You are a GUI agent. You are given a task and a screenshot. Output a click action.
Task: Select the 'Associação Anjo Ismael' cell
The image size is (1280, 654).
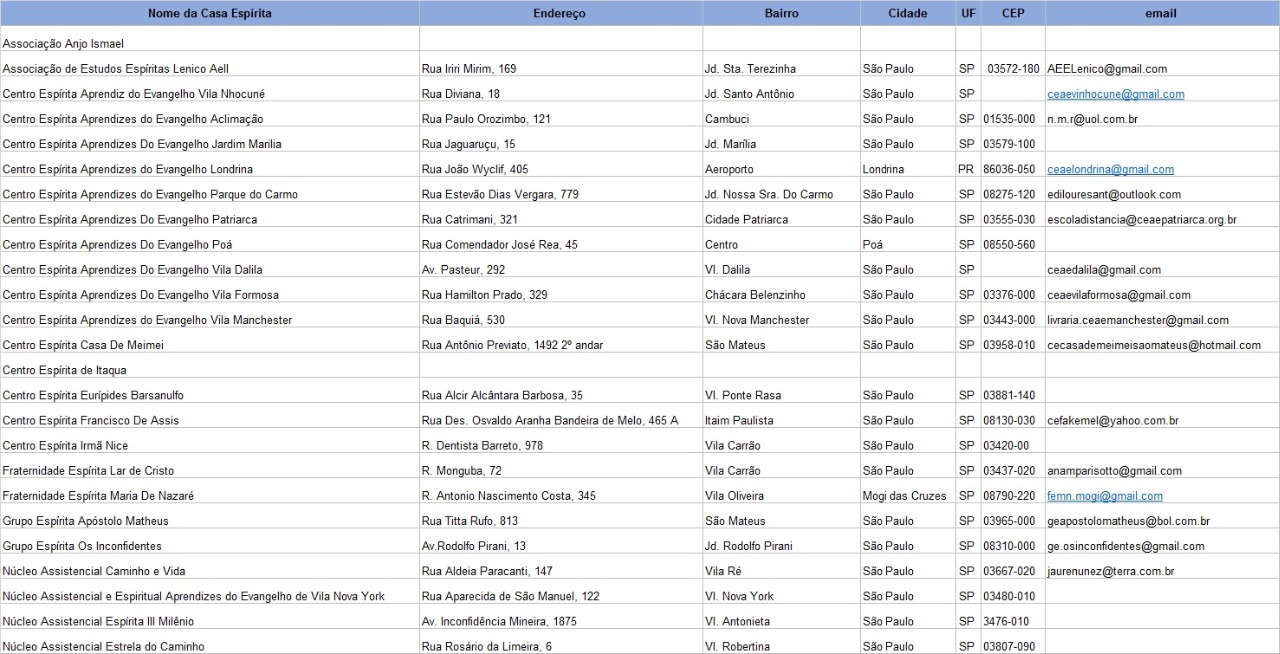click(63, 44)
